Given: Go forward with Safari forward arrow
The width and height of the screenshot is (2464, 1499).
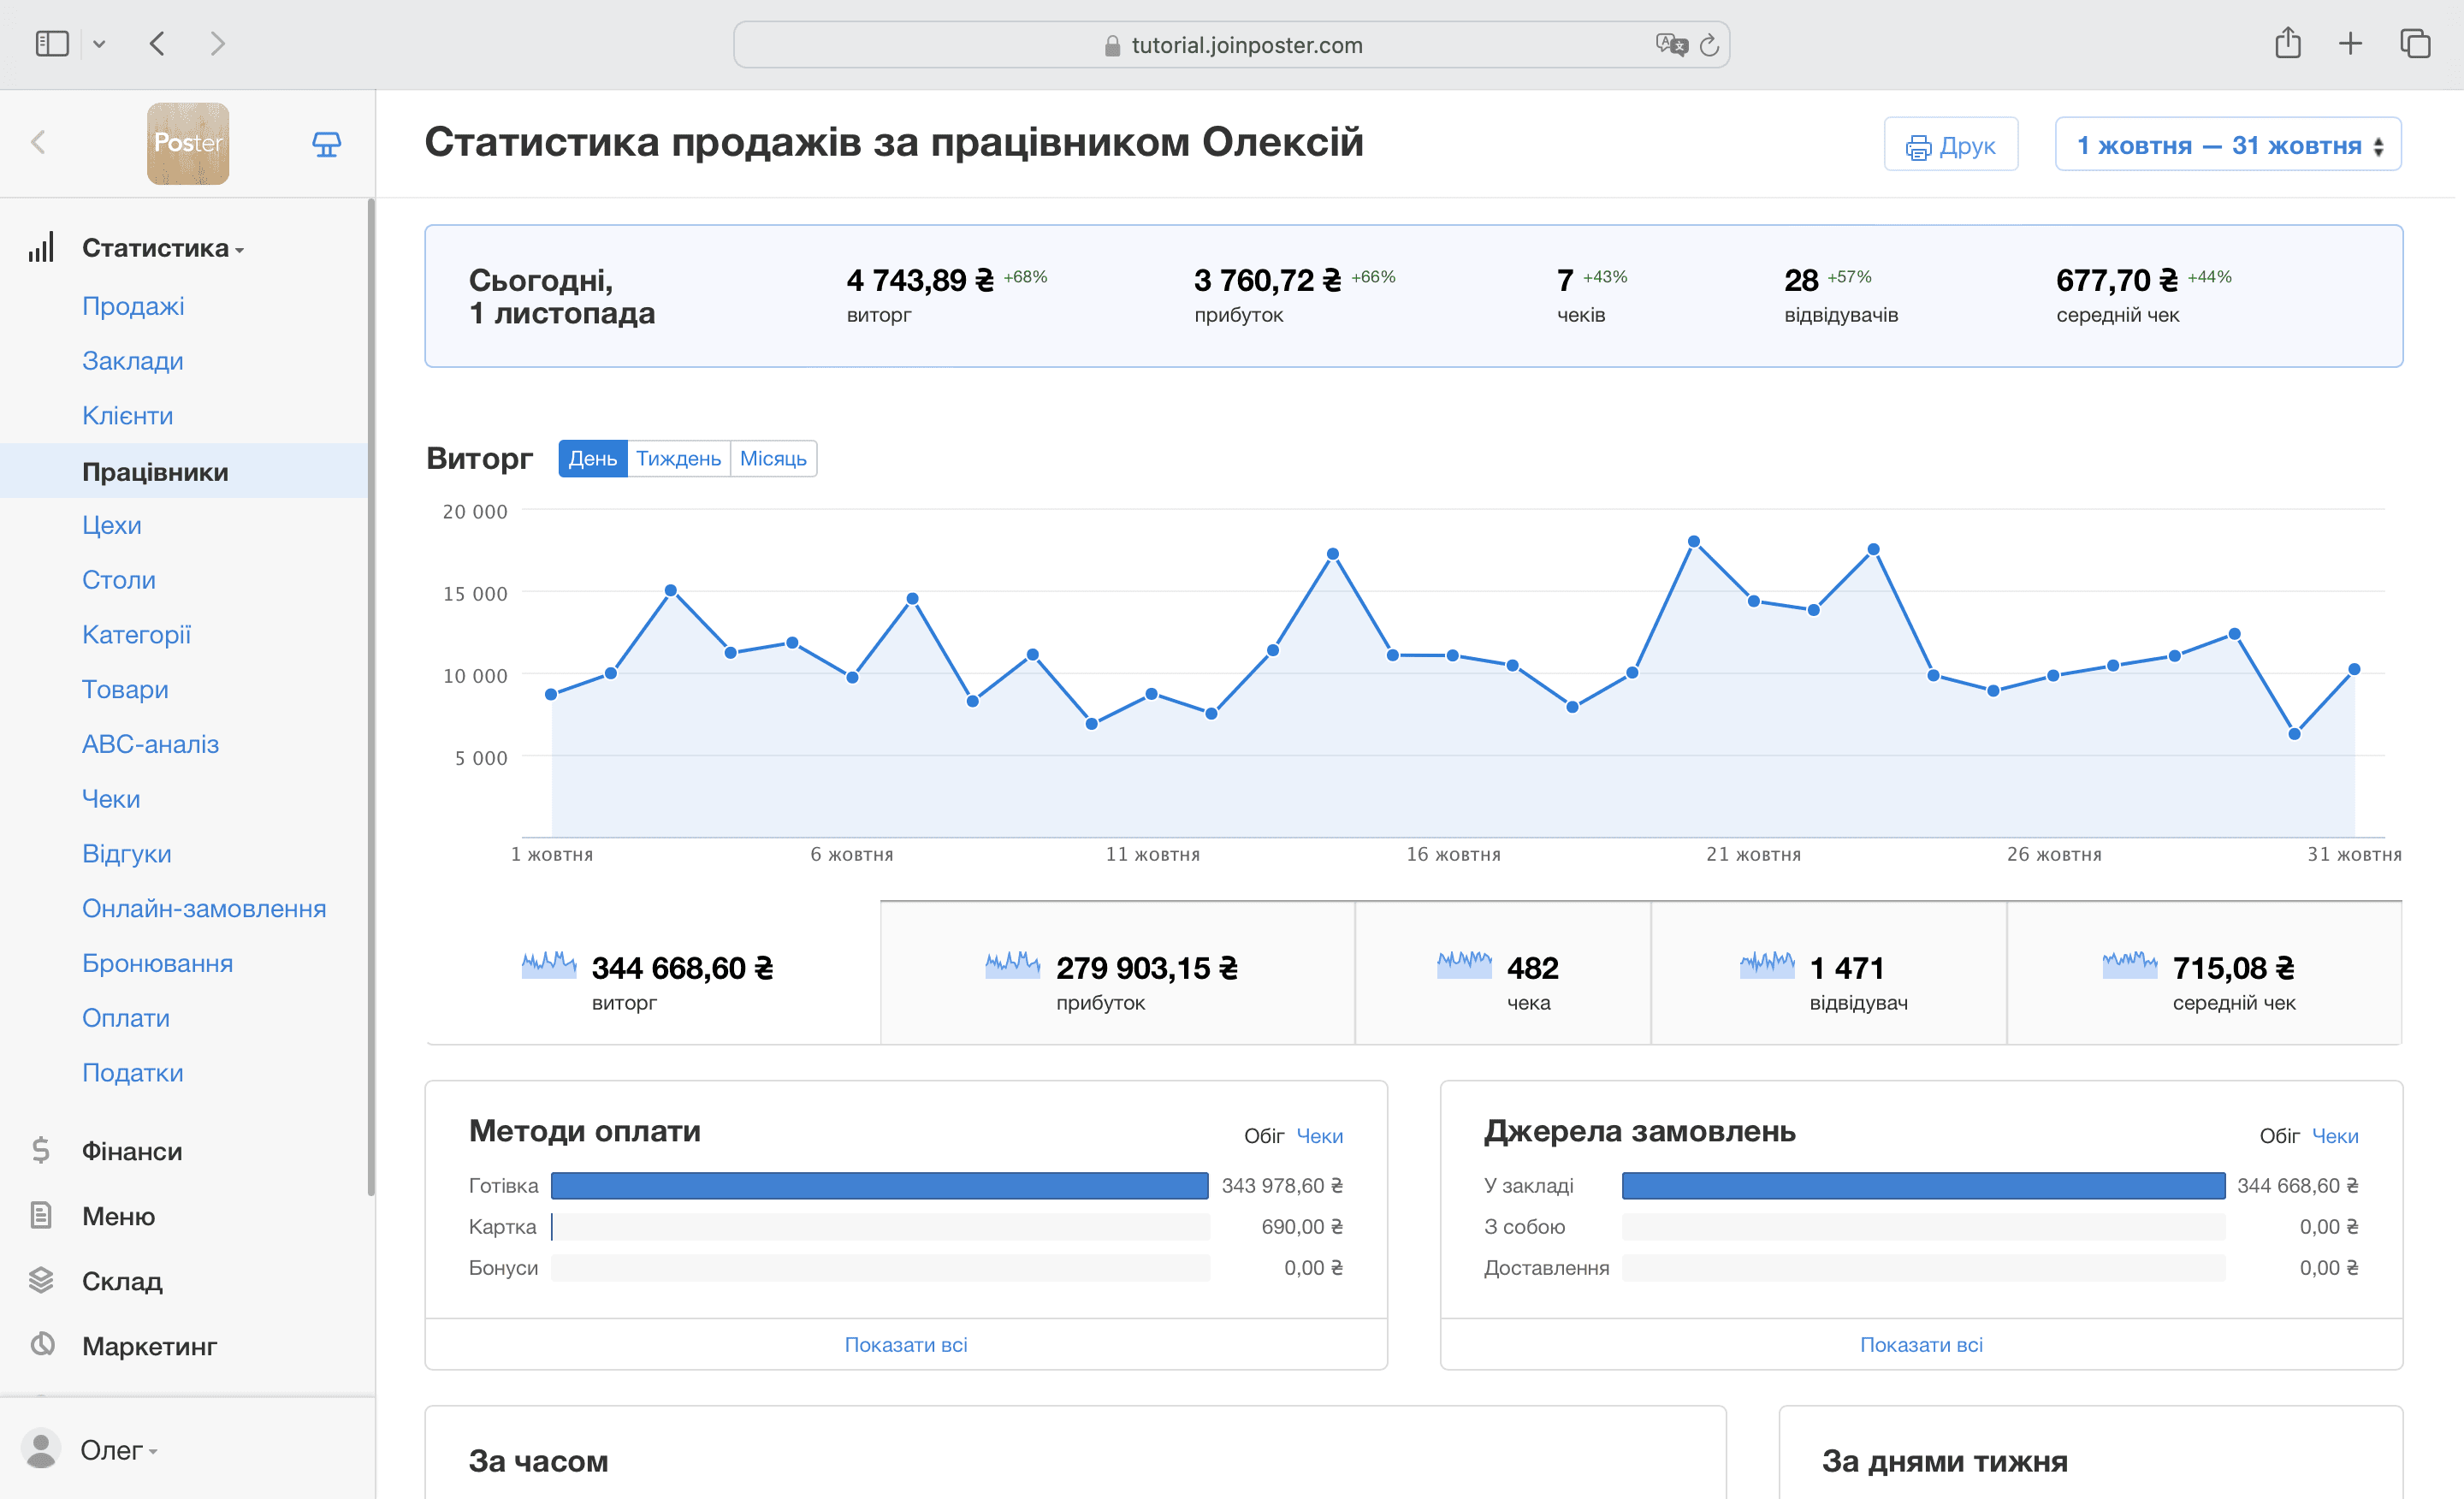Looking at the screenshot, I should coord(218,44).
